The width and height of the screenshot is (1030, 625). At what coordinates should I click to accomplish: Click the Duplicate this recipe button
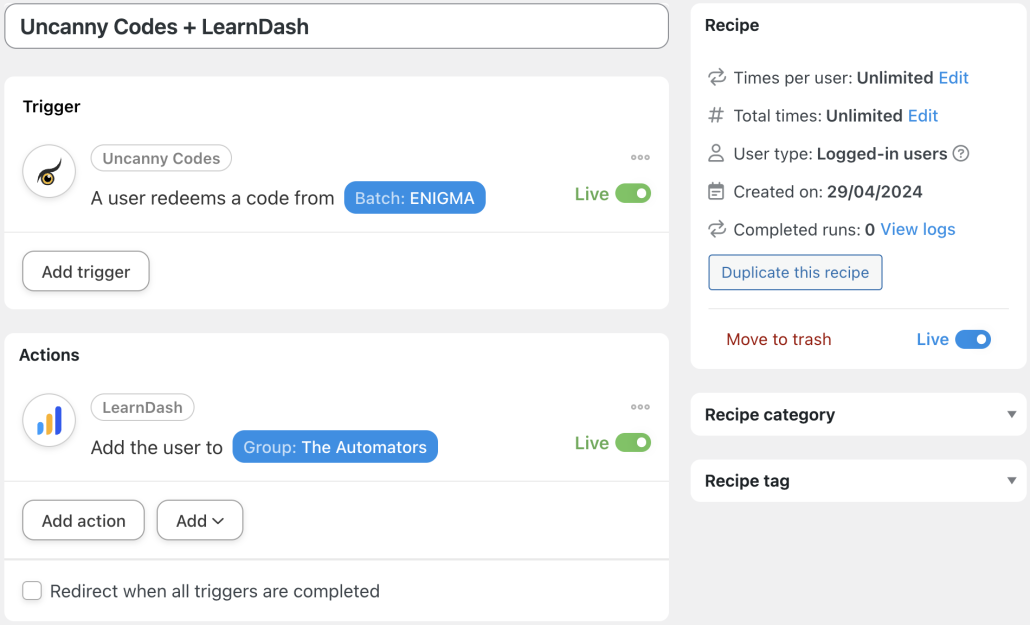tap(794, 272)
